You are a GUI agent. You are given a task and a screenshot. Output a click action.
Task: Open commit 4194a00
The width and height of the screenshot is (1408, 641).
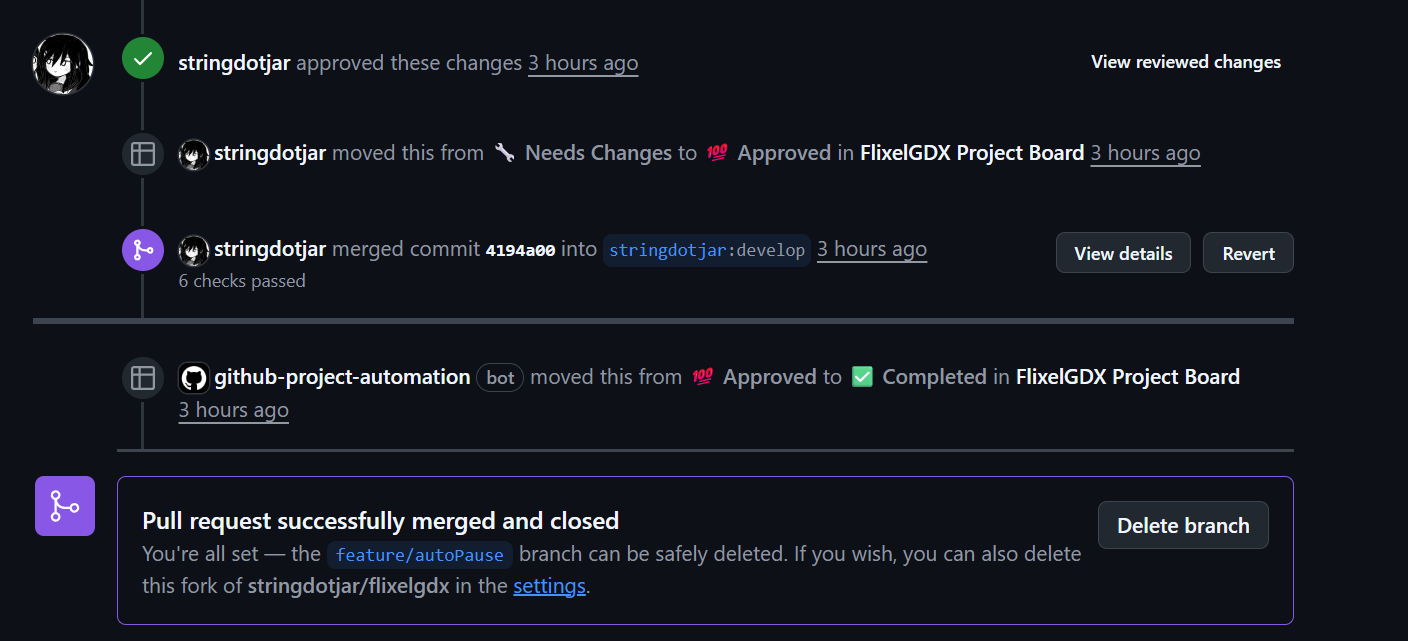[520, 250]
